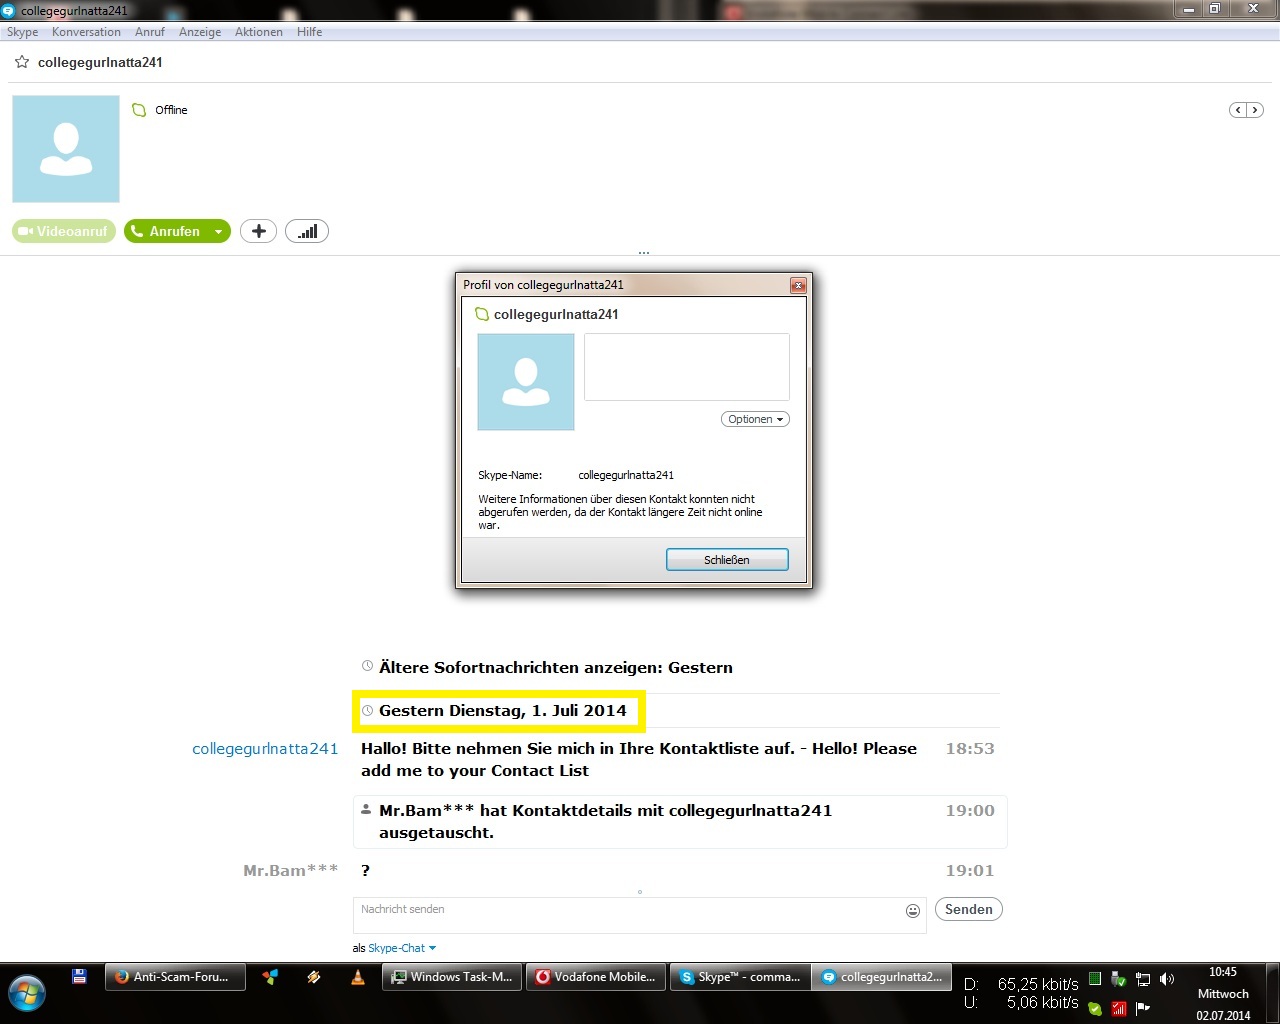Image resolution: width=1280 pixels, height=1024 pixels.
Task: Click the volume speaker tray icon
Action: tap(1167, 979)
